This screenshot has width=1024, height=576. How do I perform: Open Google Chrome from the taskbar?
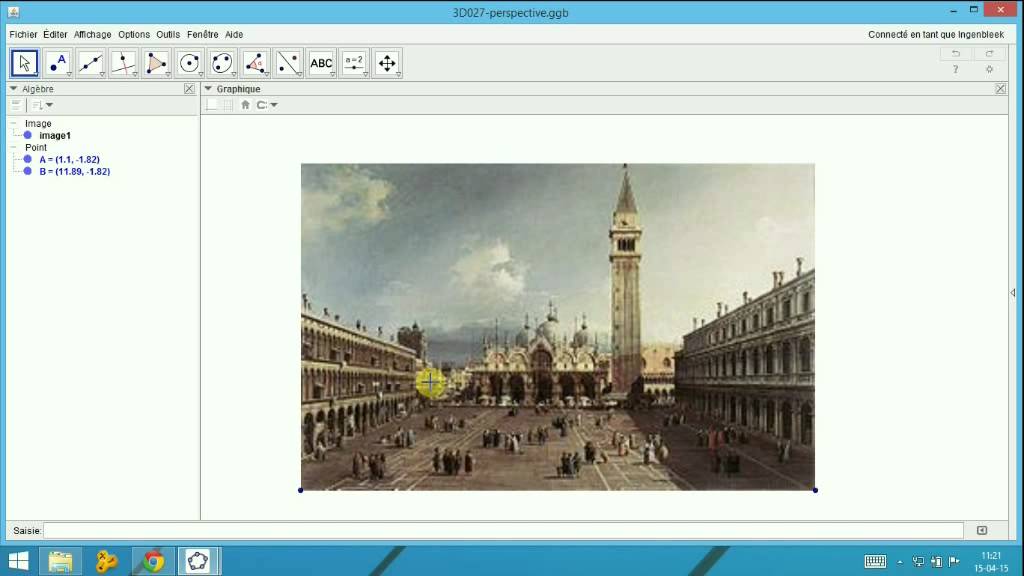[x=153, y=561]
